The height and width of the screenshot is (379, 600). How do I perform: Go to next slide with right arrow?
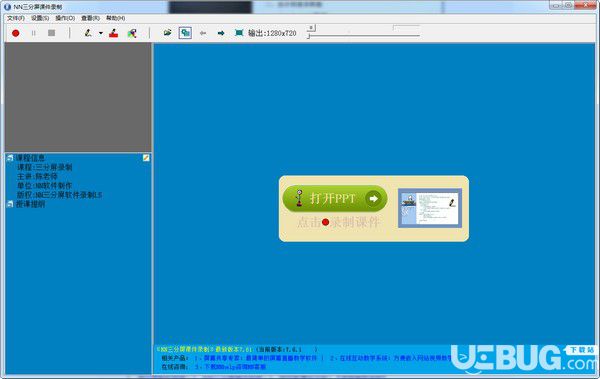[221, 33]
